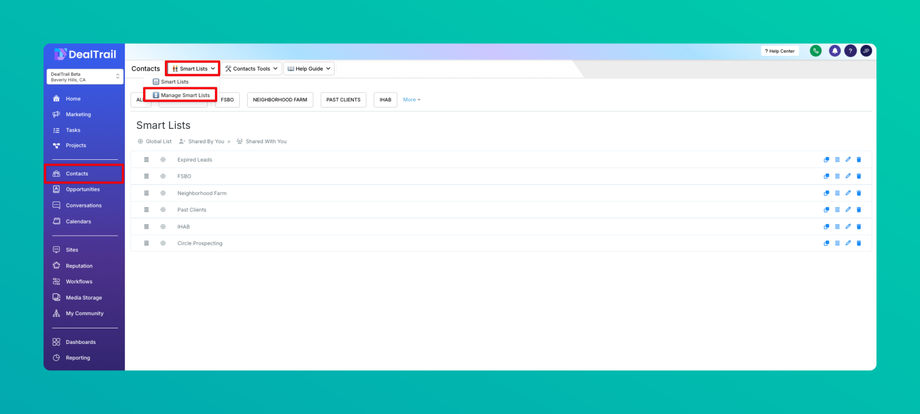Screen dimensions: 920x414
Task: Open the DealTrail Beta account switcher
Action: pos(85,77)
